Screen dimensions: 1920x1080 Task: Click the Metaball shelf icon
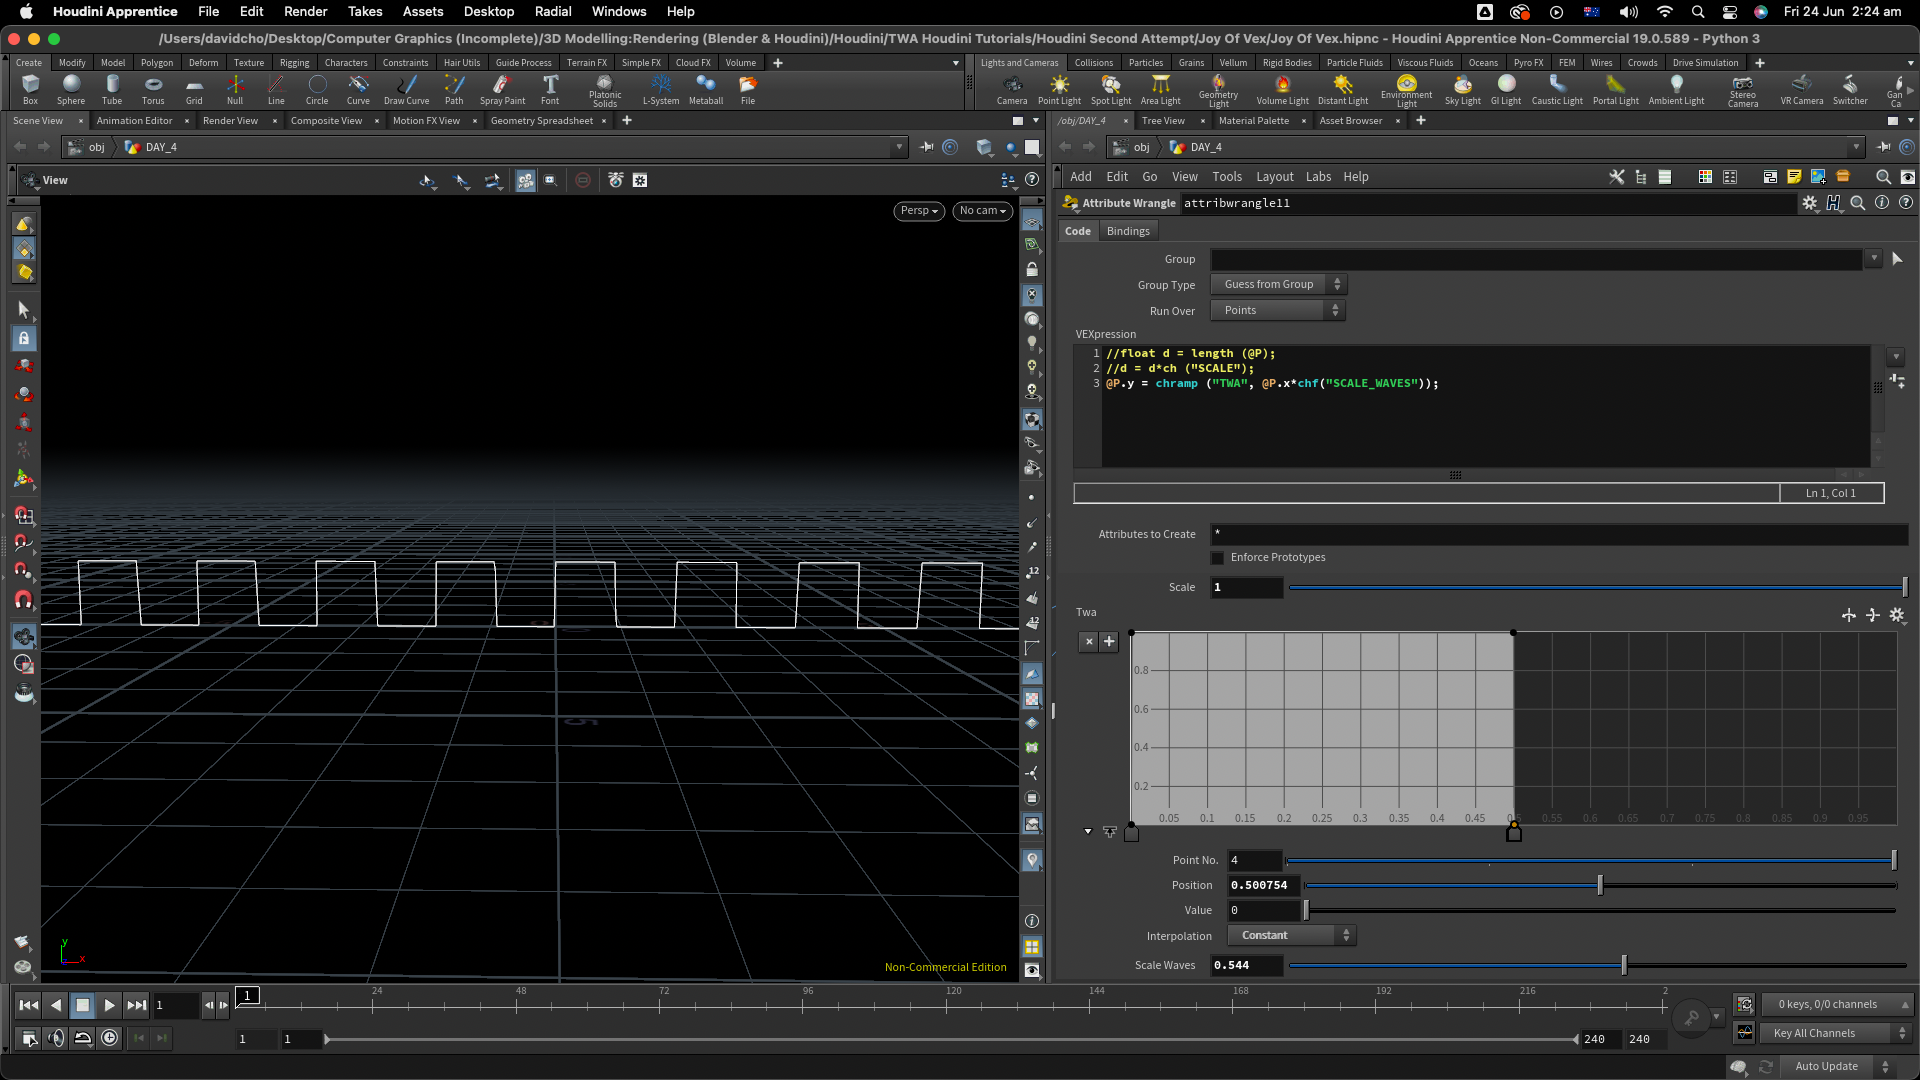(x=705, y=88)
